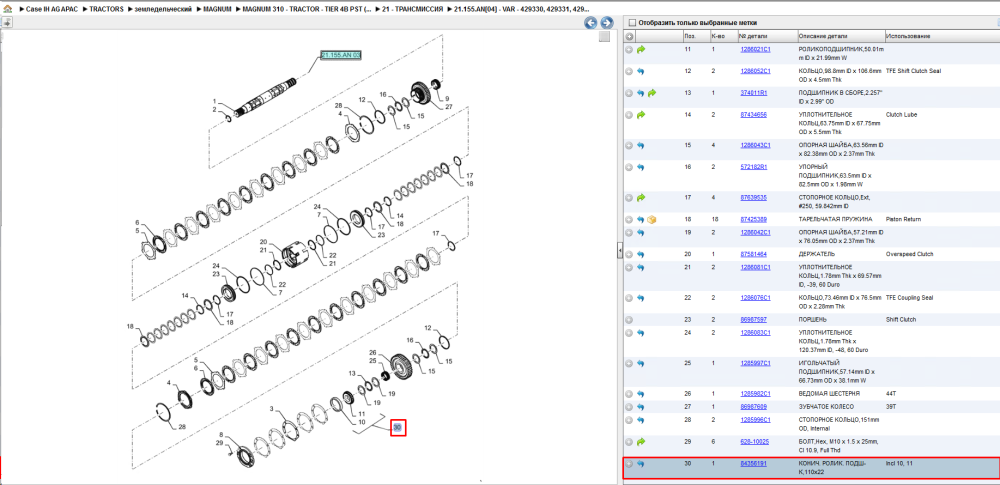Click blue back arrow on row 19

(641, 232)
